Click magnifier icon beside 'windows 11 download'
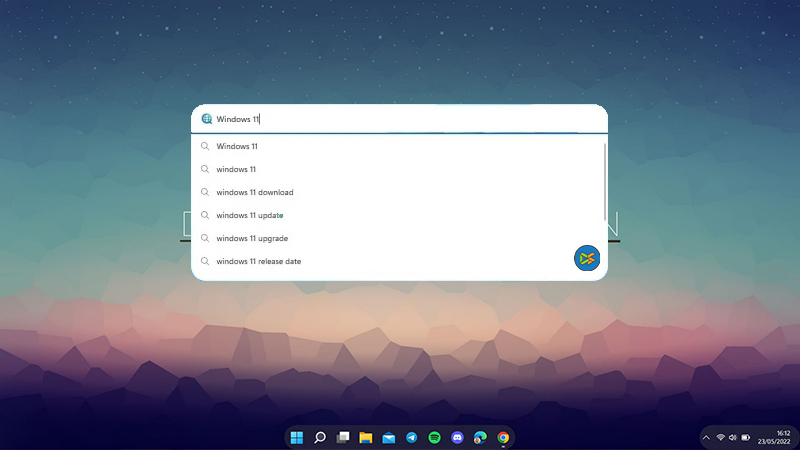The height and width of the screenshot is (450, 800). 205,192
